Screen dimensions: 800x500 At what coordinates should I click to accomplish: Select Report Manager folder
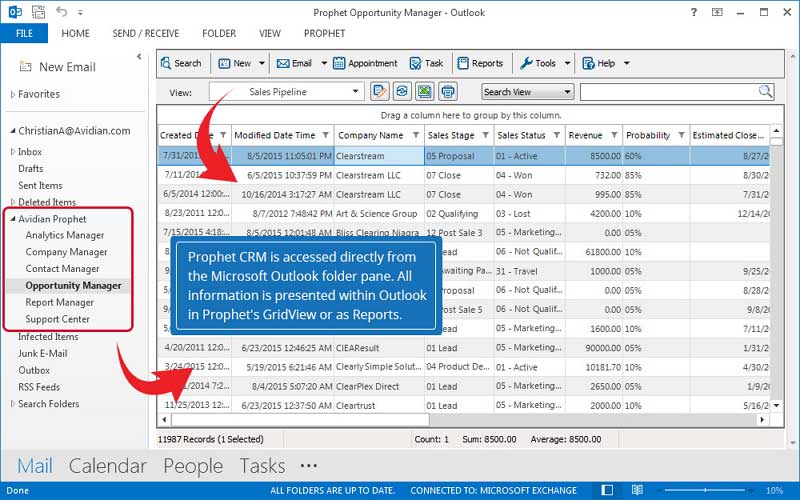pos(60,303)
